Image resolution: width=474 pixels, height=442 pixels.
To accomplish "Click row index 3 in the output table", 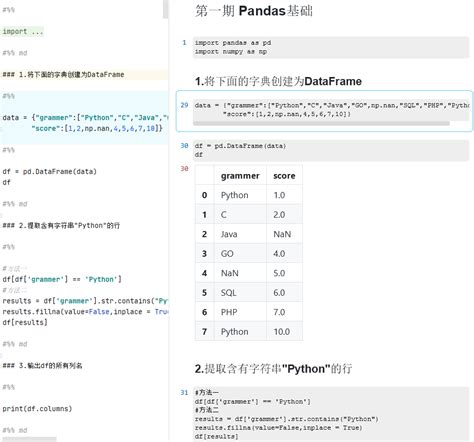I will [204, 254].
